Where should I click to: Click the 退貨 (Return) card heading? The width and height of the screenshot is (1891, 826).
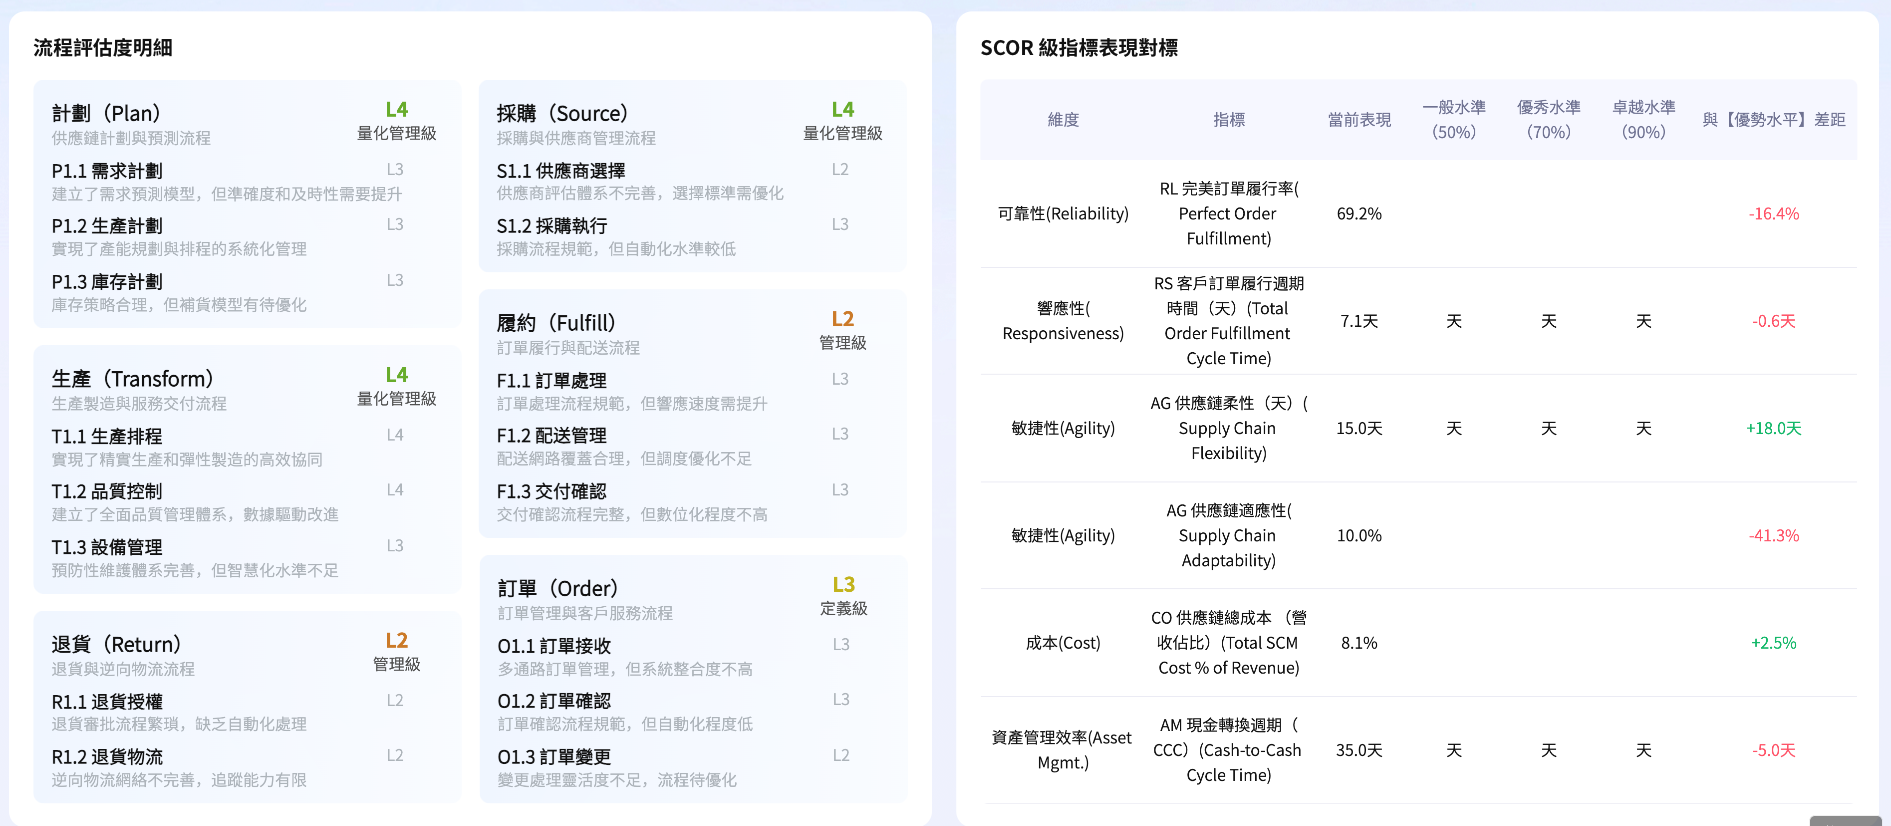coord(116,644)
